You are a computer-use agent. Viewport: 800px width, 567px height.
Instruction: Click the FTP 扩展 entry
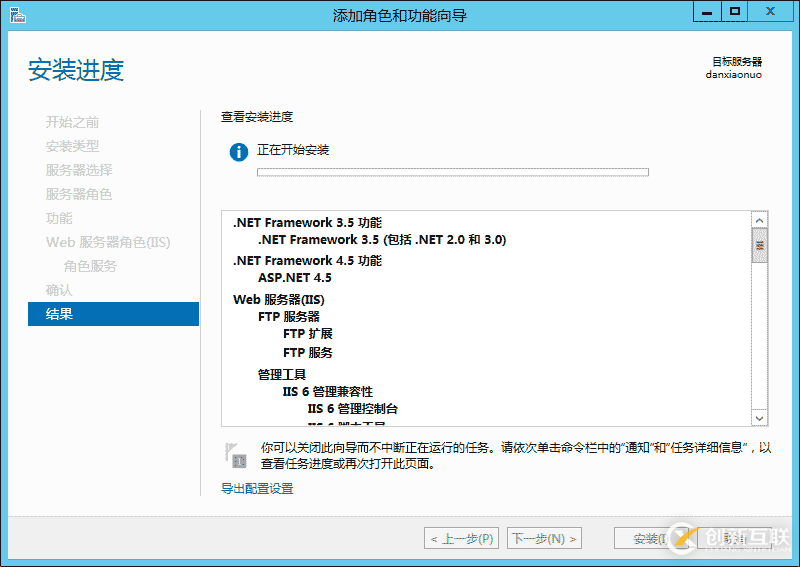click(308, 334)
